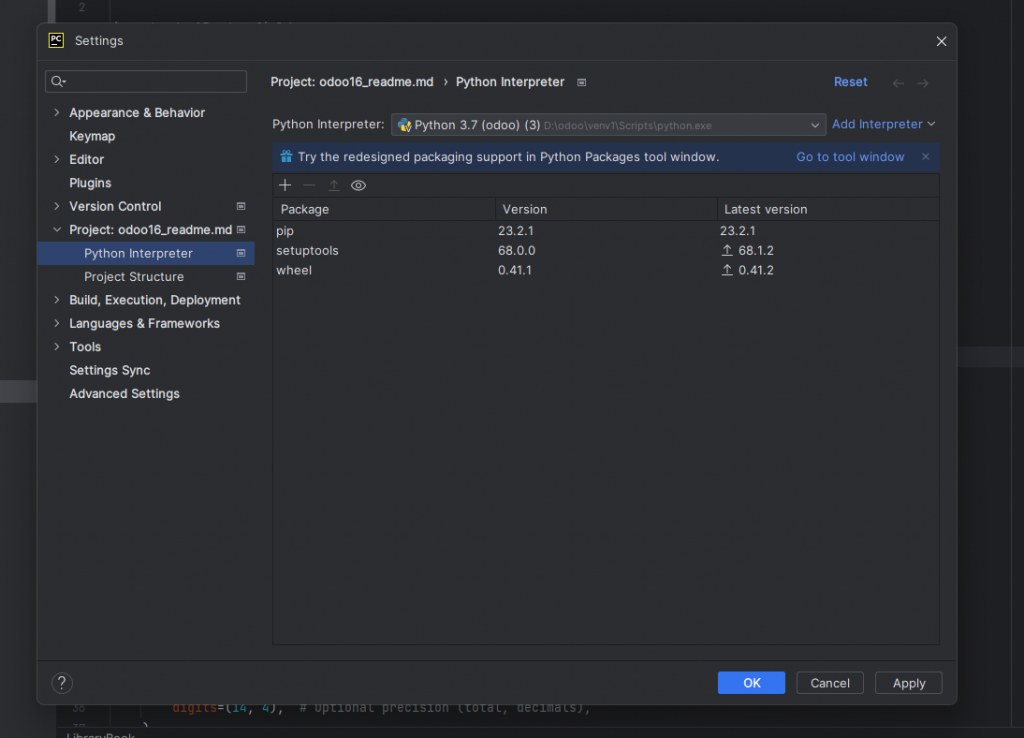Click the search magnifier icon

58,81
